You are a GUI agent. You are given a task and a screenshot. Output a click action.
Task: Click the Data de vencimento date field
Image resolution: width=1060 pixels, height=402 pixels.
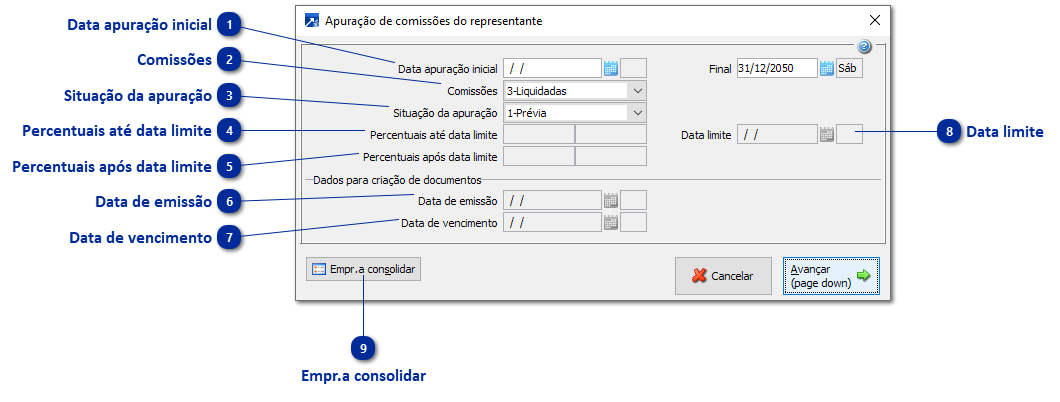click(x=552, y=223)
